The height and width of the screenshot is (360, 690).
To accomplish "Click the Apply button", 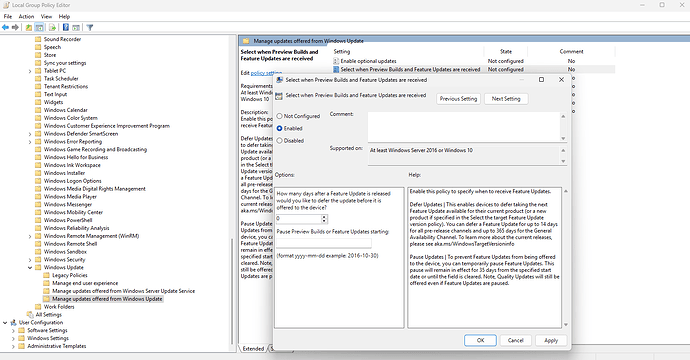I will 551,340.
